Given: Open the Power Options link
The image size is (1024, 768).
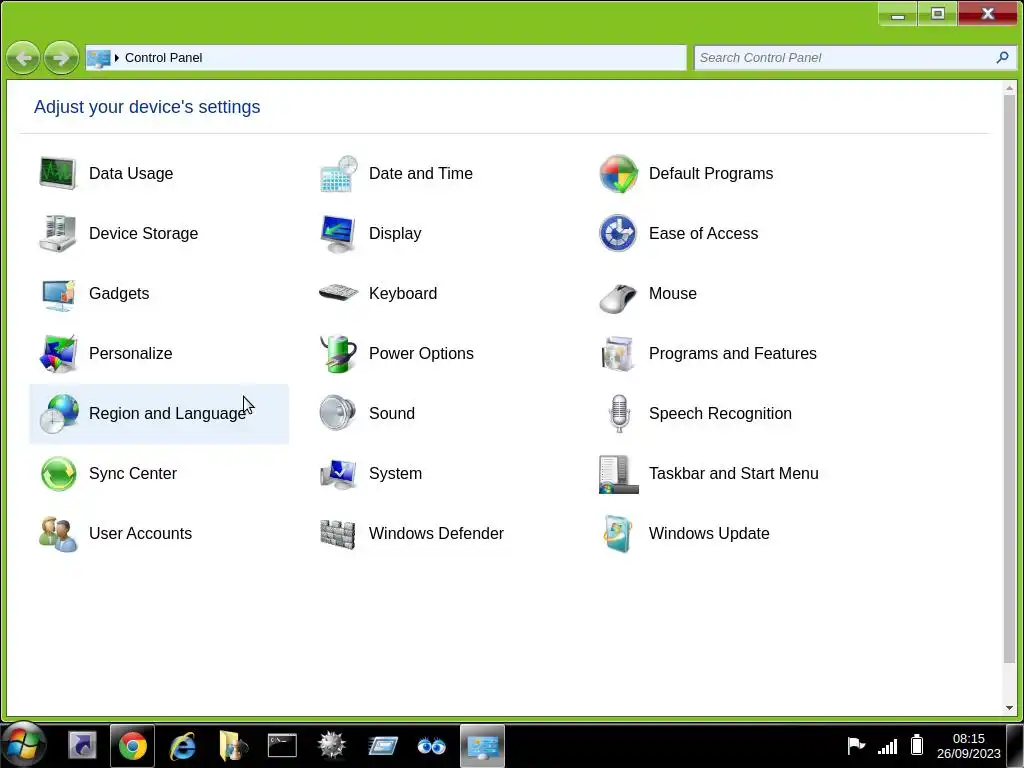Looking at the screenshot, I should [x=421, y=353].
